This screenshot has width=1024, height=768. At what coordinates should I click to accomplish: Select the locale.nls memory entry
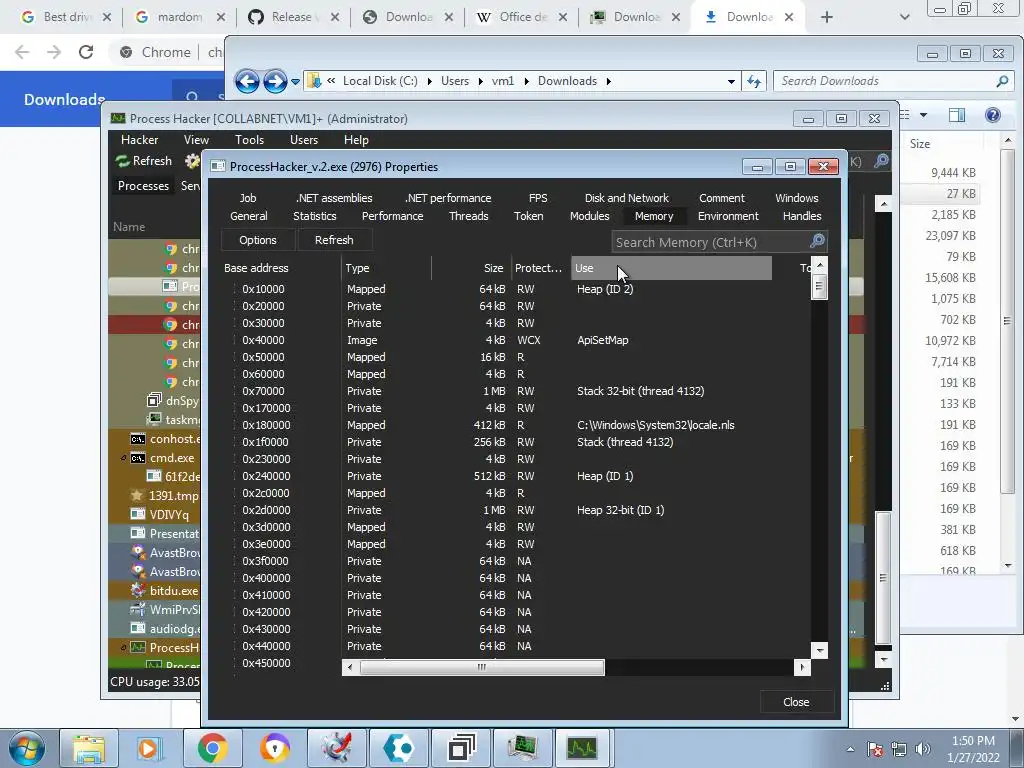(656, 425)
